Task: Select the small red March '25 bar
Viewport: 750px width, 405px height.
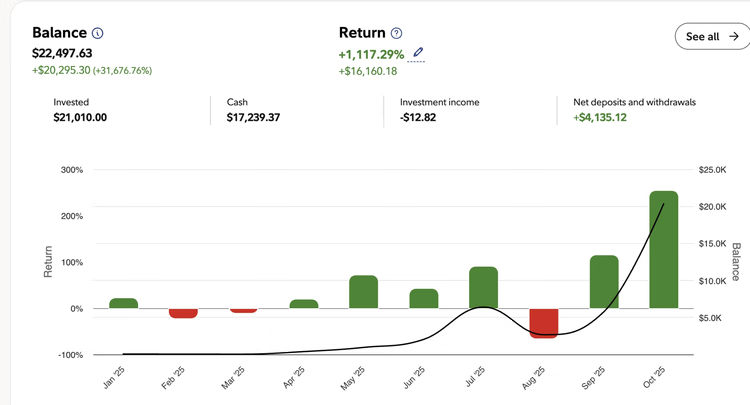Action: click(x=243, y=311)
